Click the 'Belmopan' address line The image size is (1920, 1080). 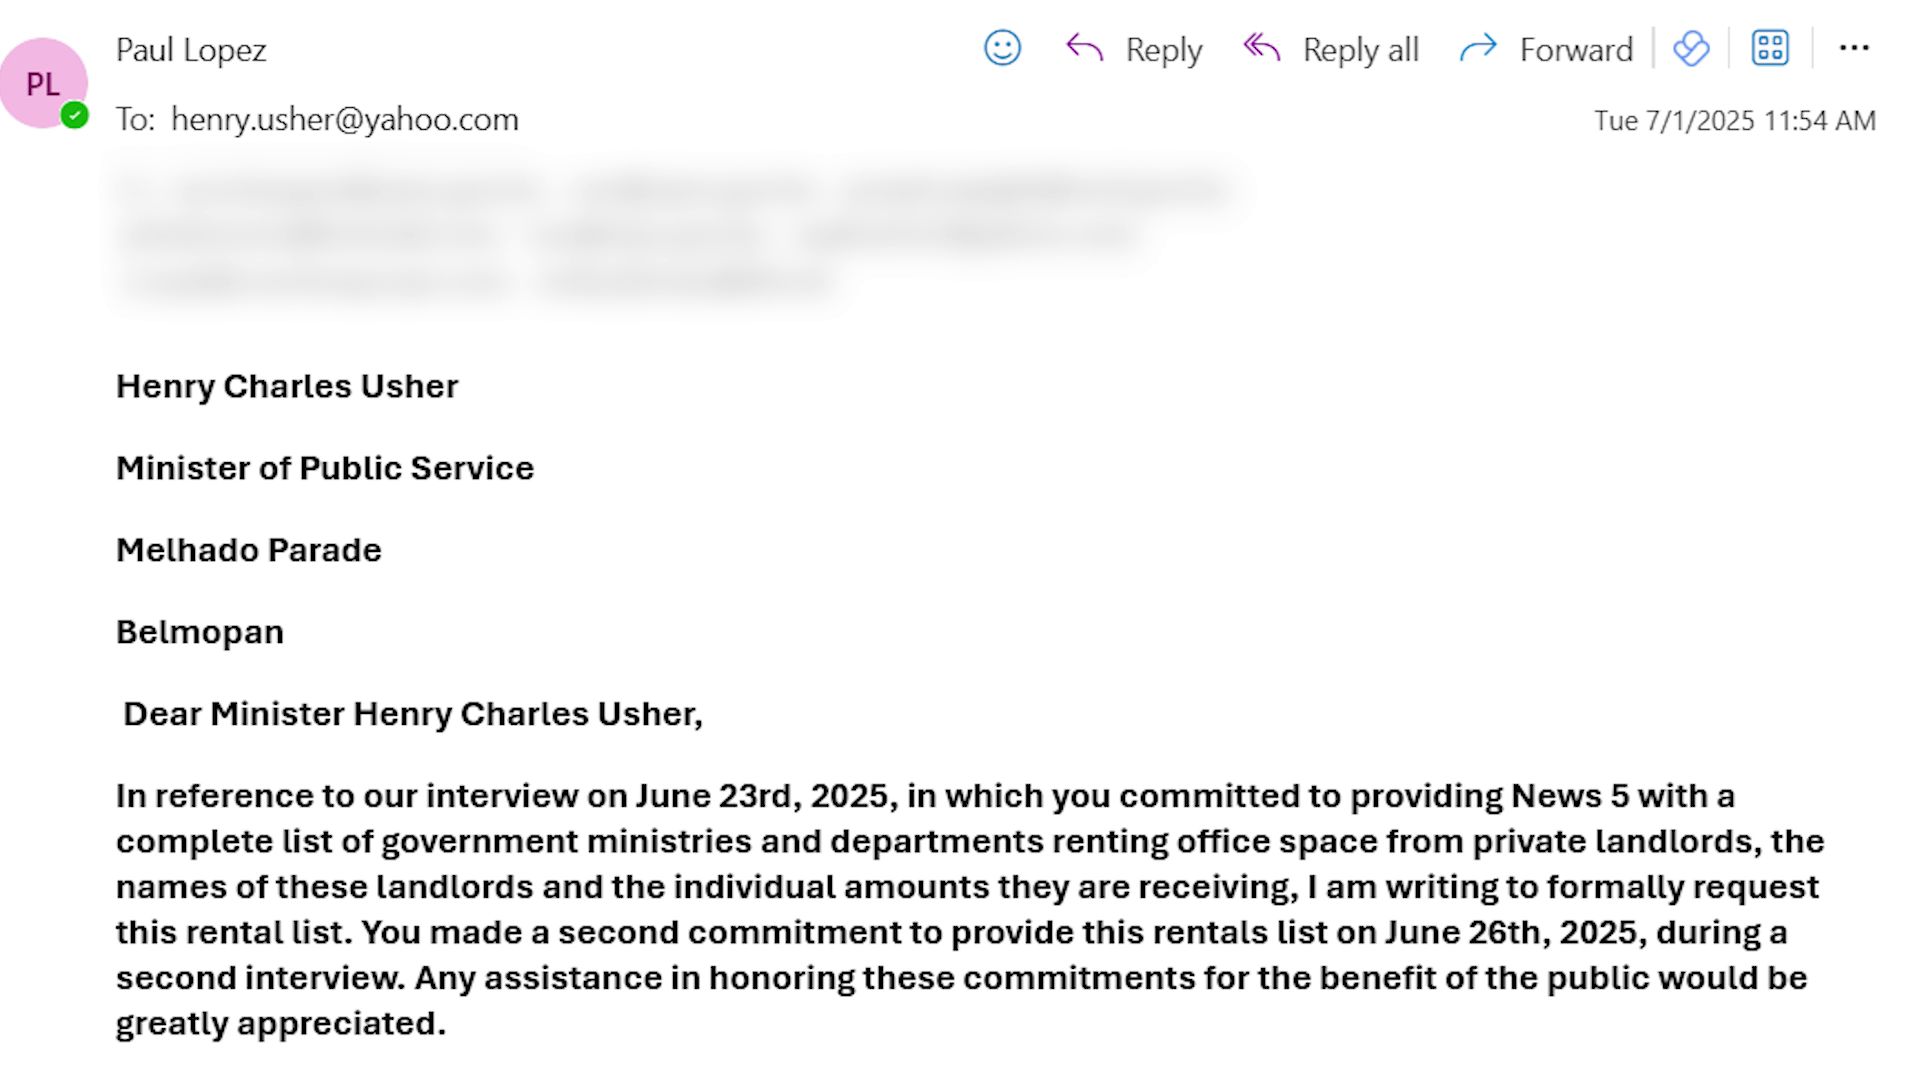pos(200,632)
